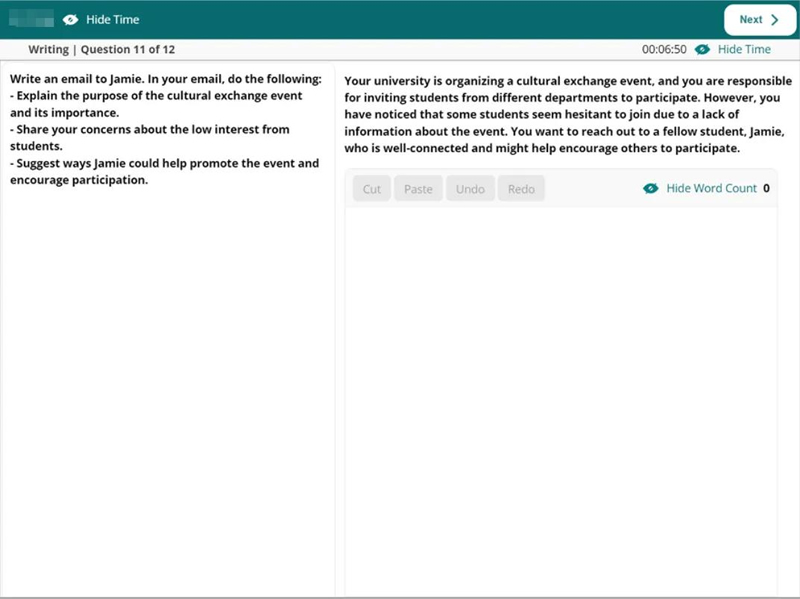Viewport: 800px width, 599px height.
Task: Undo the last edit in the editor
Action: [470, 189]
